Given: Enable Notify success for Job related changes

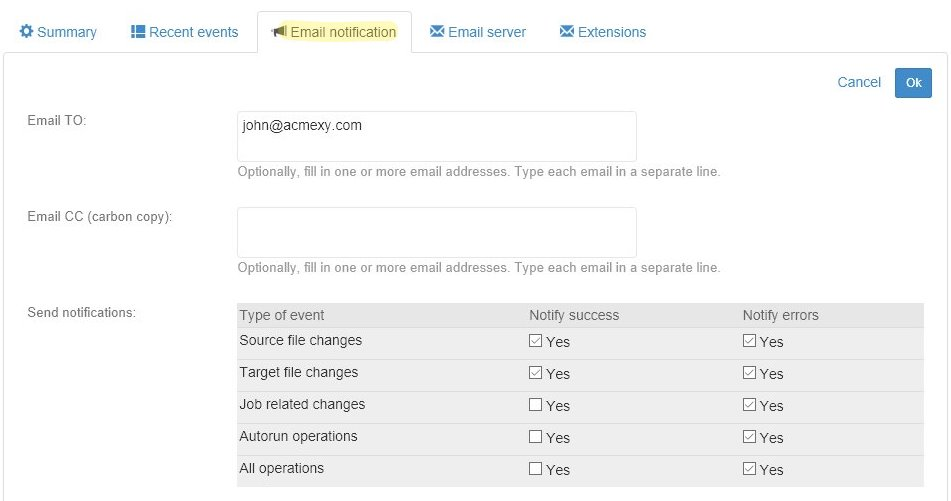Looking at the screenshot, I should coord(536,405).
